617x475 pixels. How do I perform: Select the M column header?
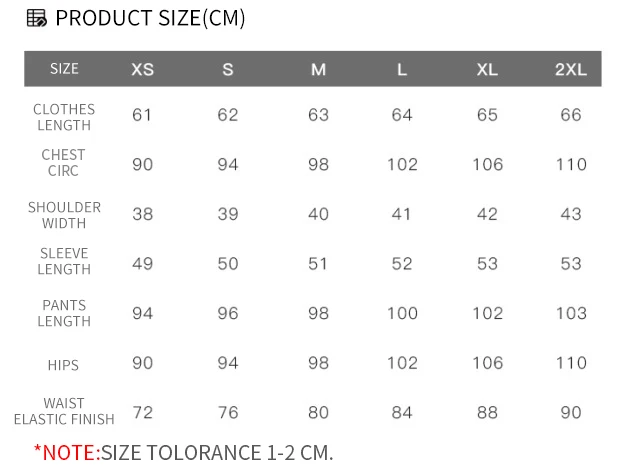point(318,70)
